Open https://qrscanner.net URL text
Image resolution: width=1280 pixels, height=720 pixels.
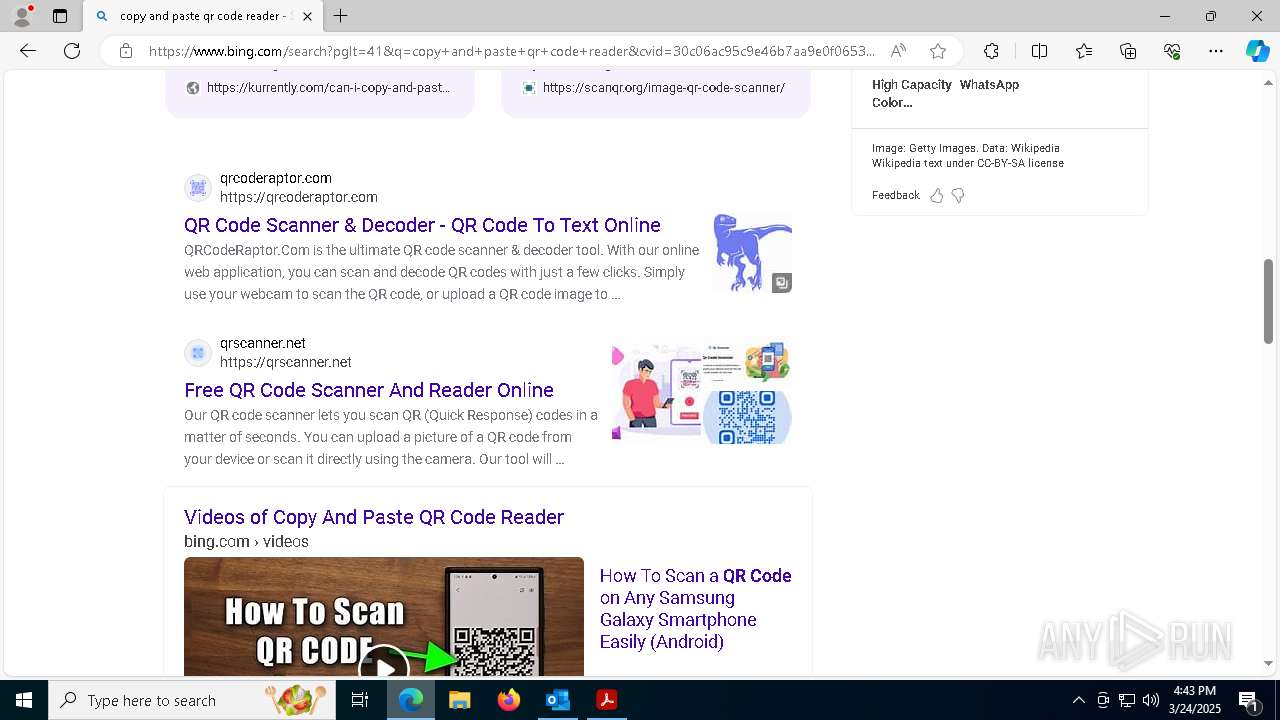[286, 362]
